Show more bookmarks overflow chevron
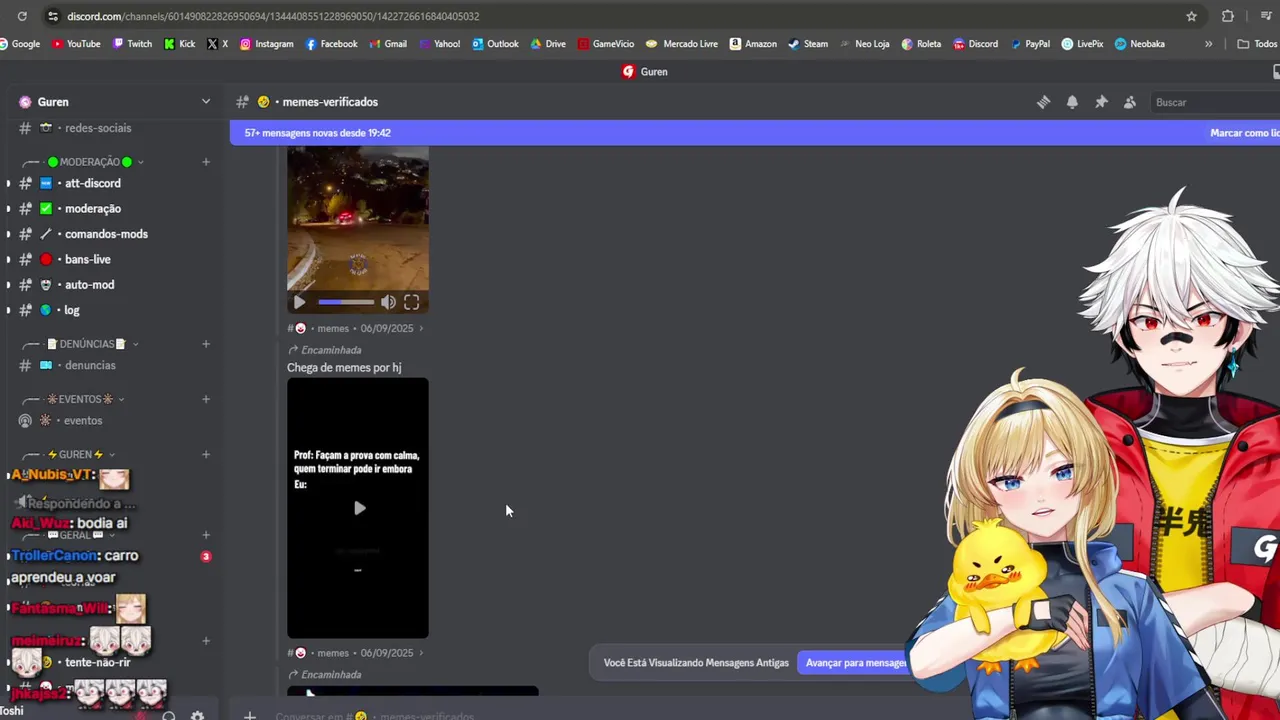 pyautogui.click(x=1208, y=44)
